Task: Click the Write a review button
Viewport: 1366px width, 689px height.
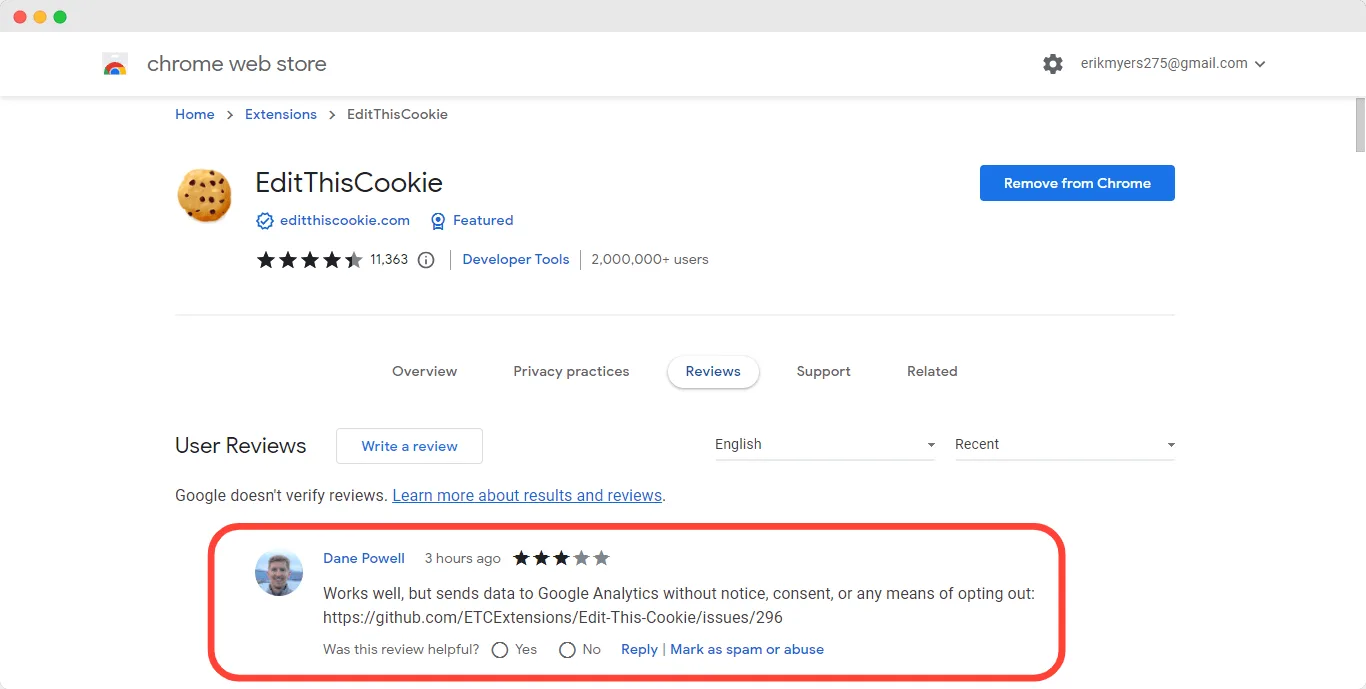Action: pos(409,446)
